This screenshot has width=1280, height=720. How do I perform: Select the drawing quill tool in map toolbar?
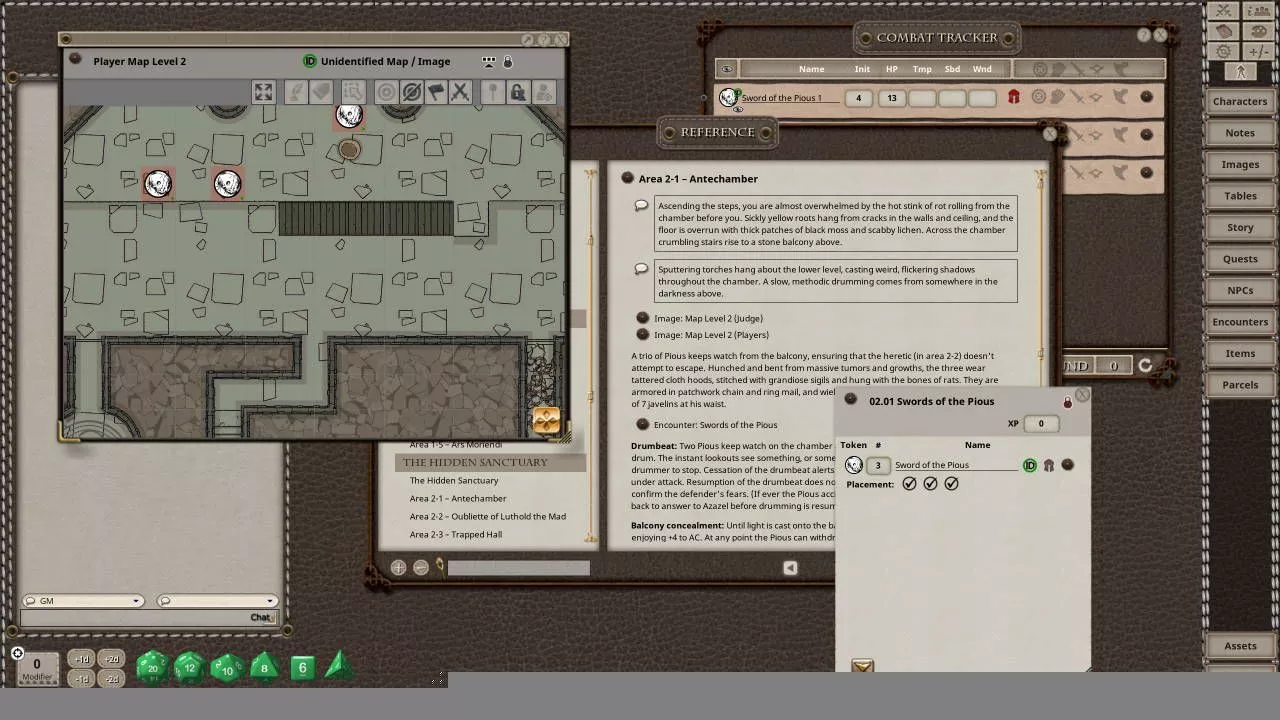[296, 92]
